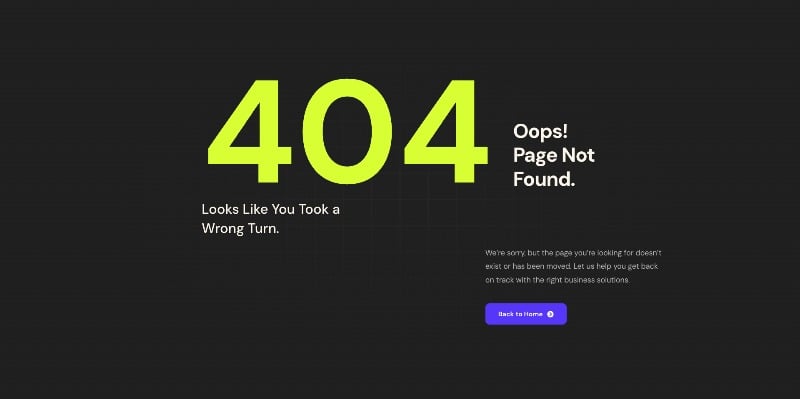Click "Looks Like You Took a" text line
Screen dimensions: 800x399
click(270, 209)
